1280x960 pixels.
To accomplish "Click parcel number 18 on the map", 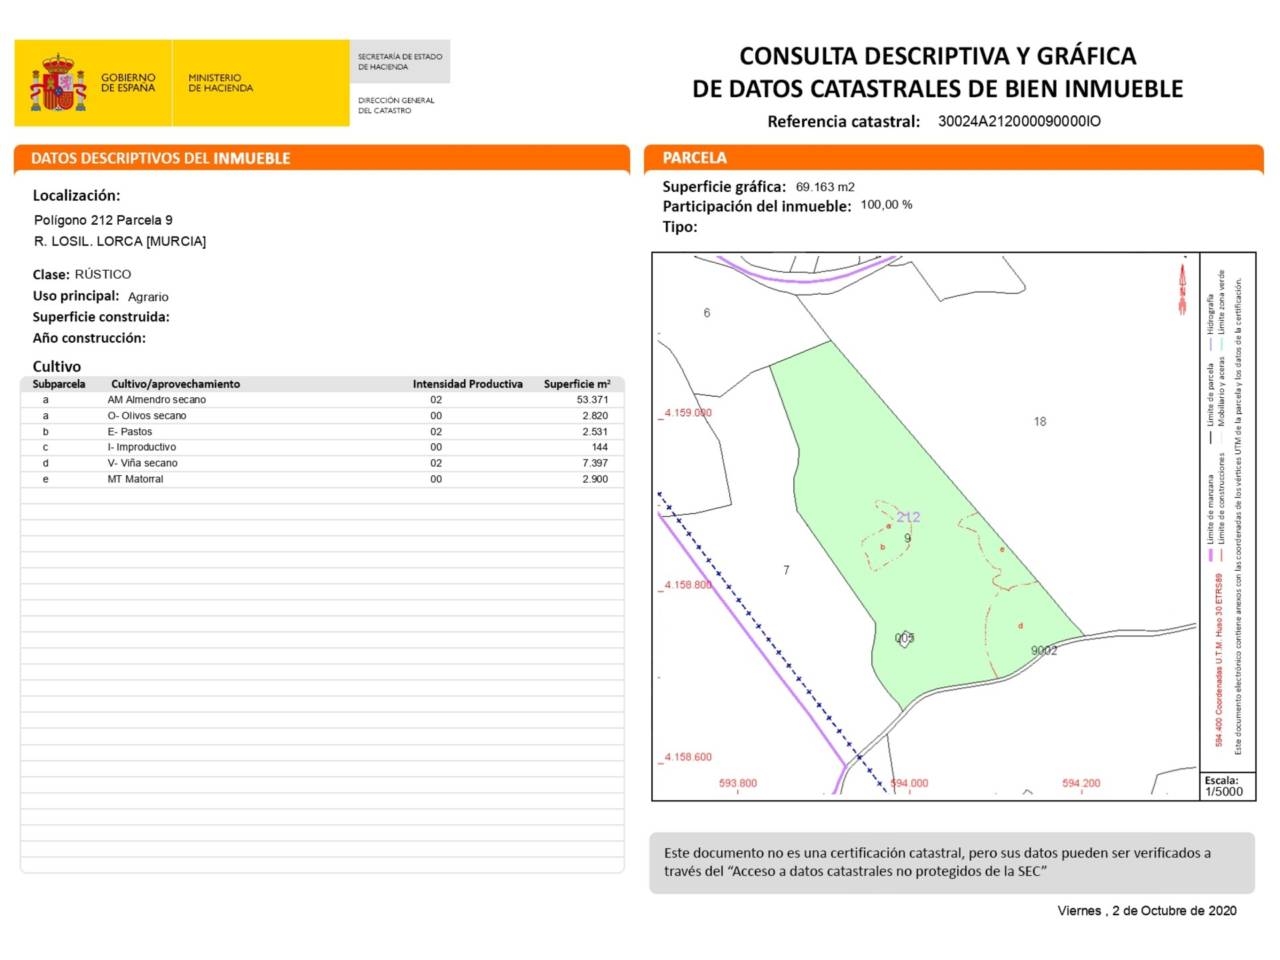I will click(1040, 422).
